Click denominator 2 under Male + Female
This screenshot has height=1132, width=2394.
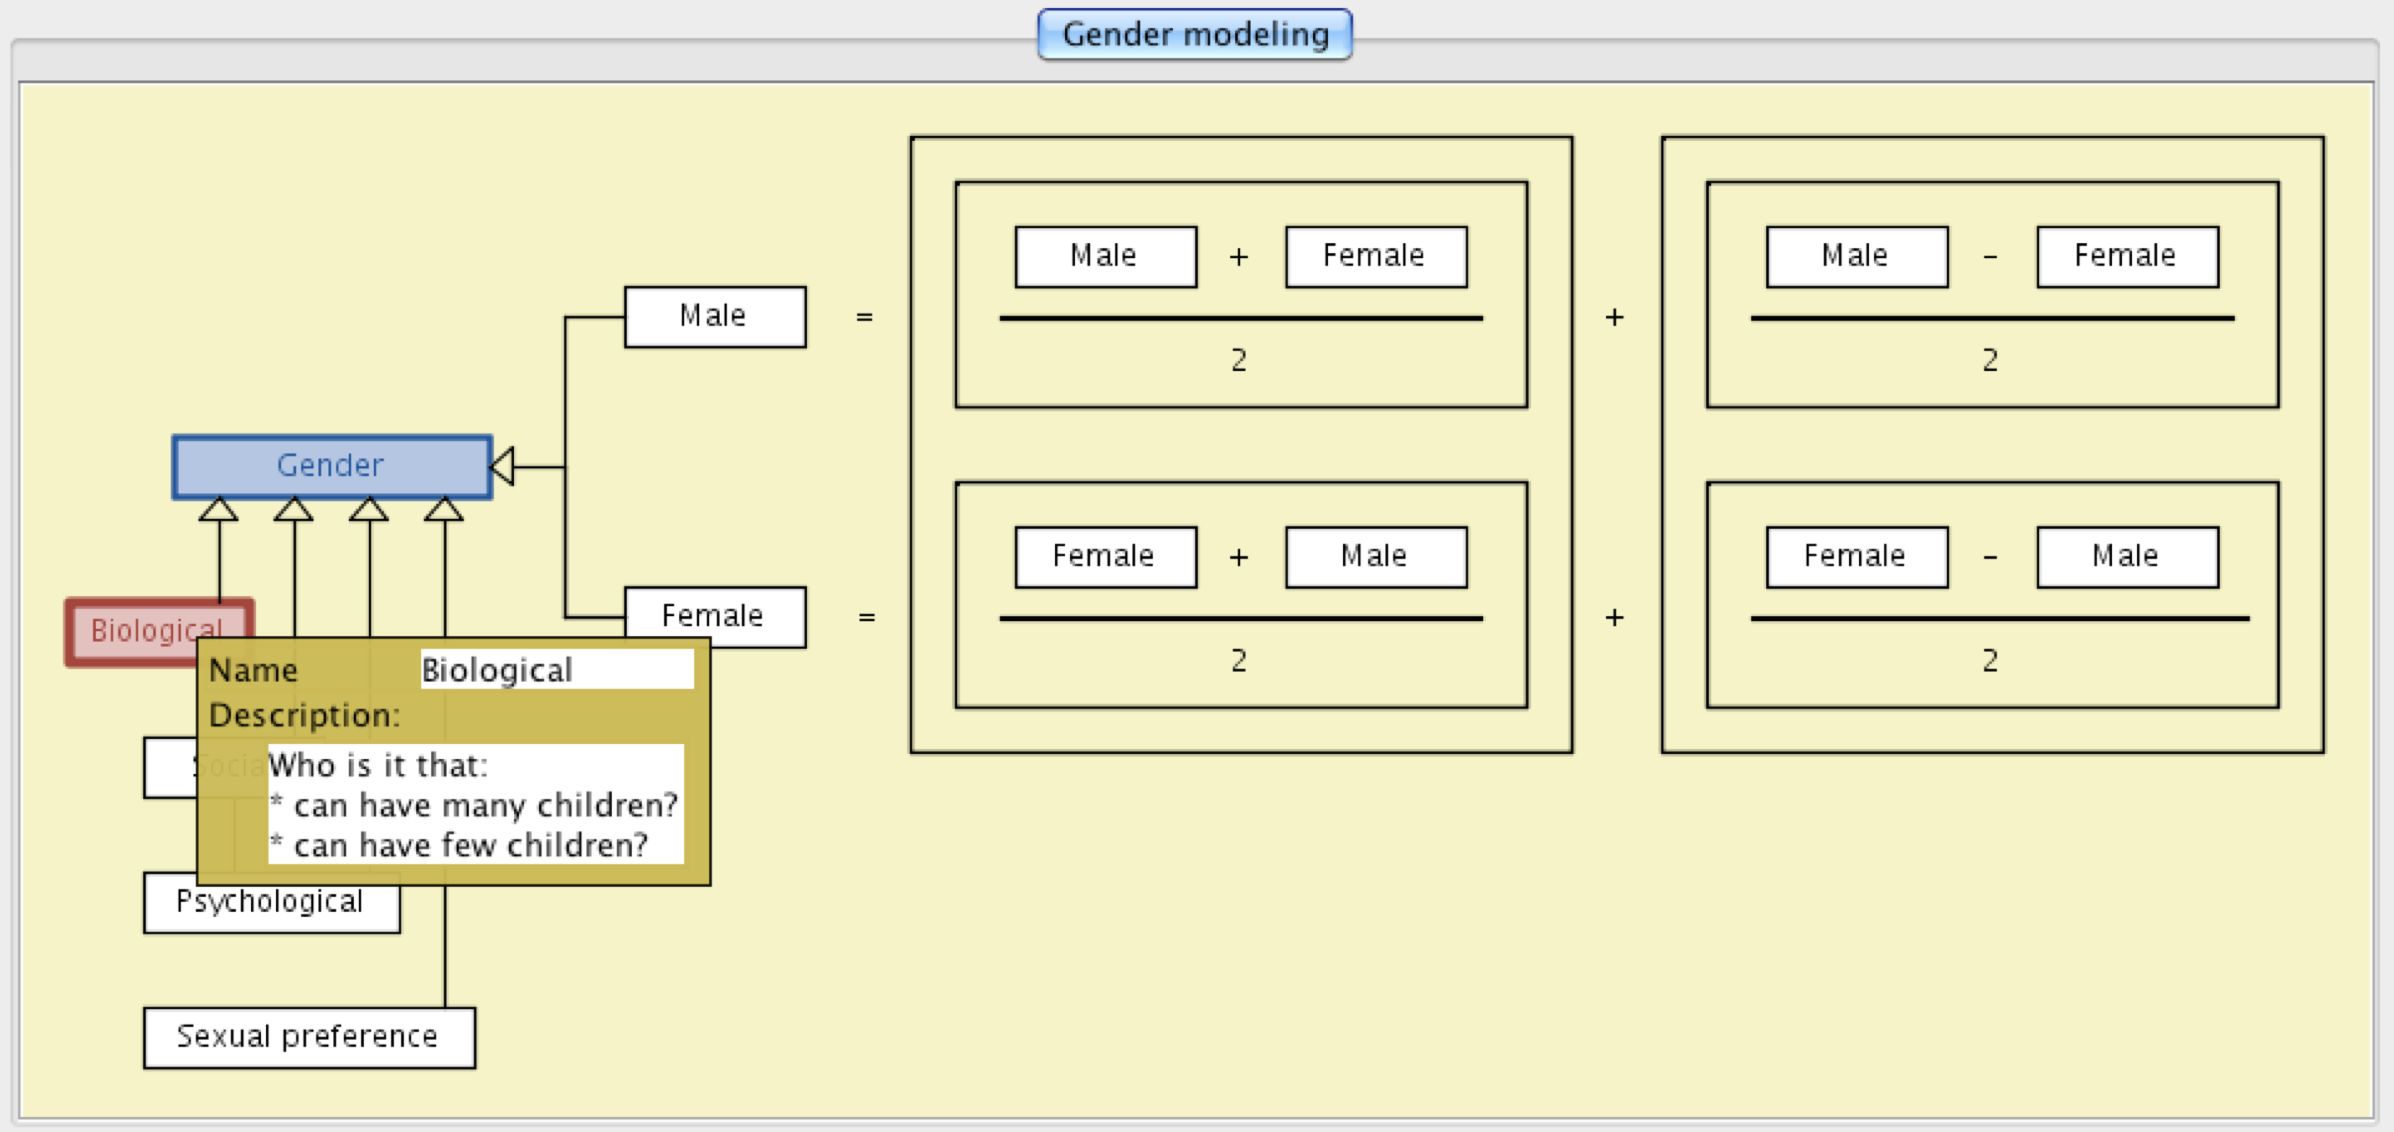(x=1239, y=360)
